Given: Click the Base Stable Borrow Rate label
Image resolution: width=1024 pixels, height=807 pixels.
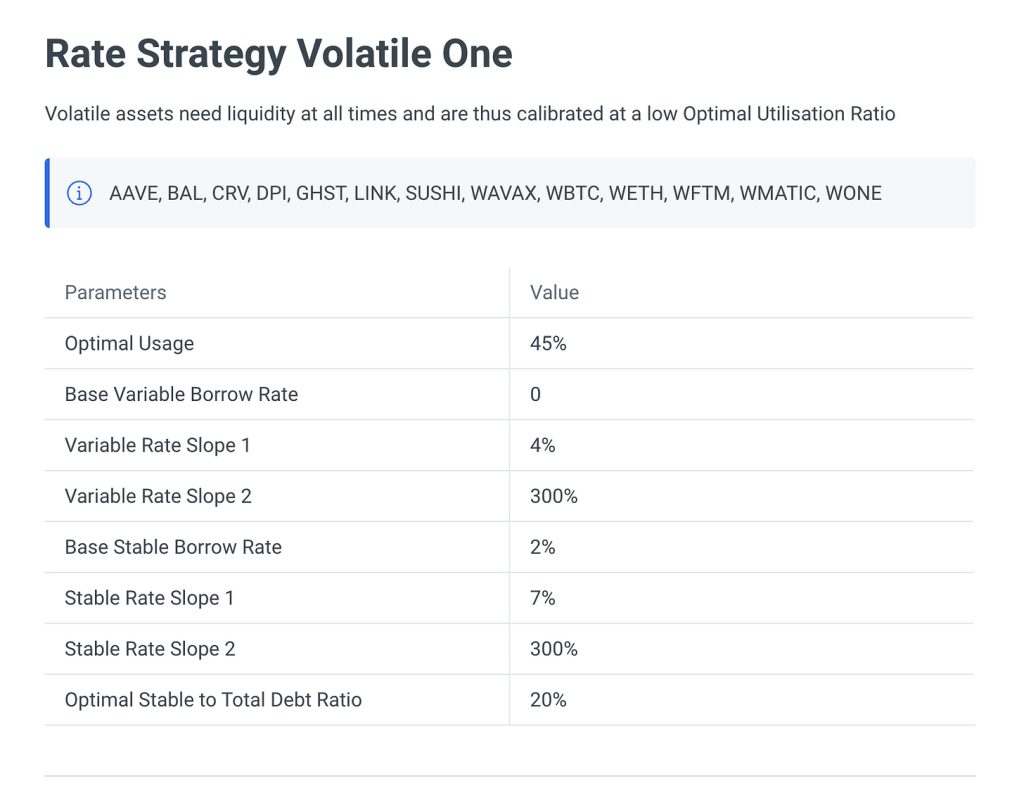Looking at the screenshot, I should [x=173, y=547].
